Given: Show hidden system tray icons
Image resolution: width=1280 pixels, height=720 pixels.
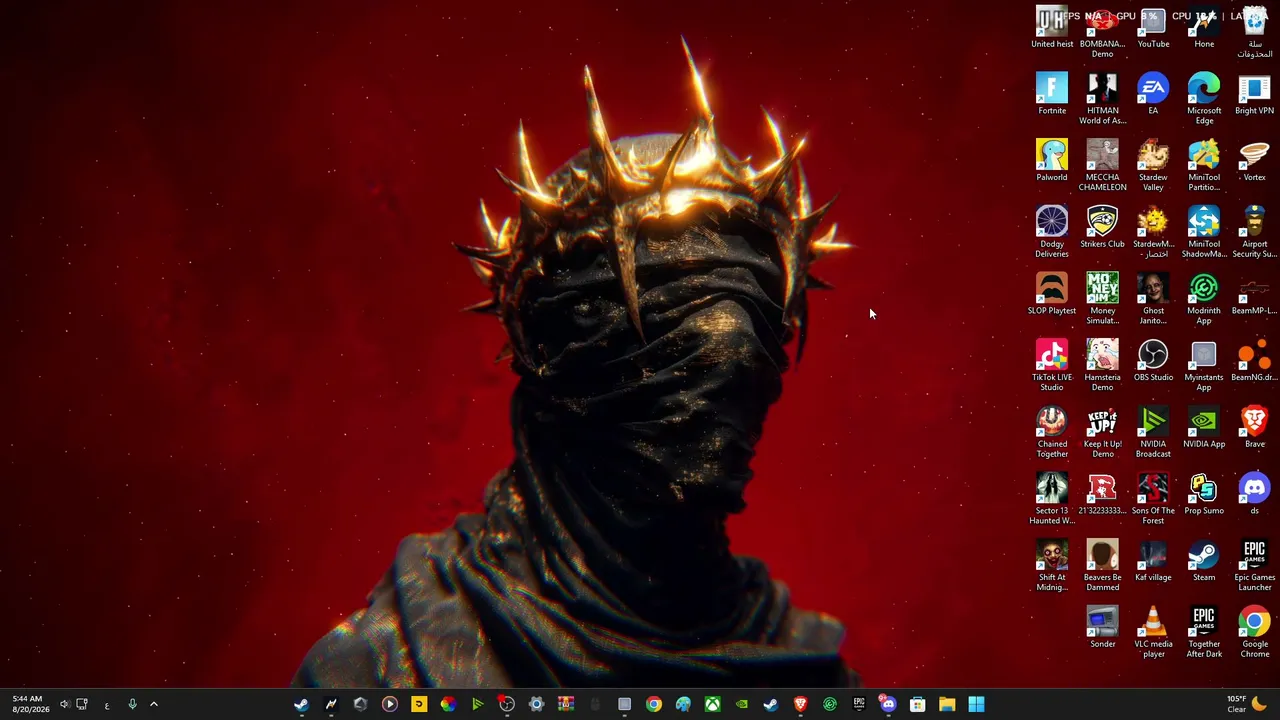Looking at the screenshot, I should (x=154, y=705).
